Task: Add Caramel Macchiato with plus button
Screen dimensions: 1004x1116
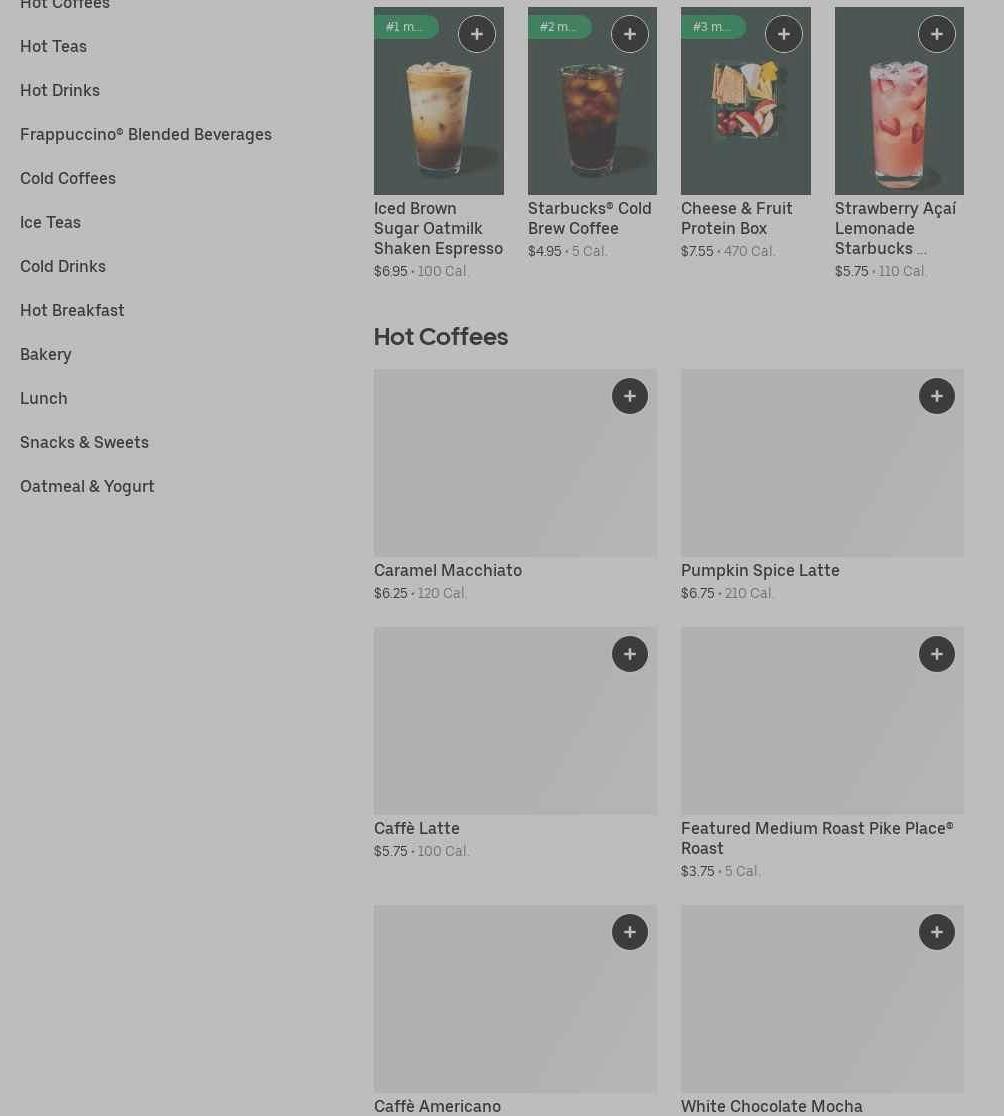Action: point(630,396)
